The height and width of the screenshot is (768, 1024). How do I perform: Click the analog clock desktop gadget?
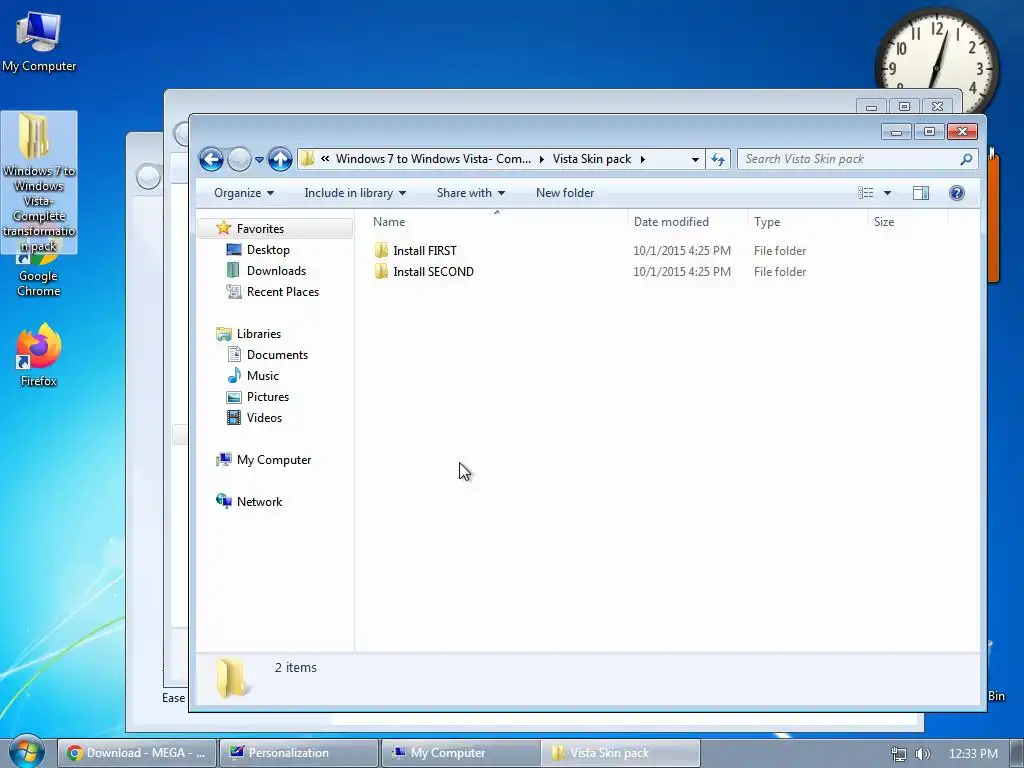point(937,60)
